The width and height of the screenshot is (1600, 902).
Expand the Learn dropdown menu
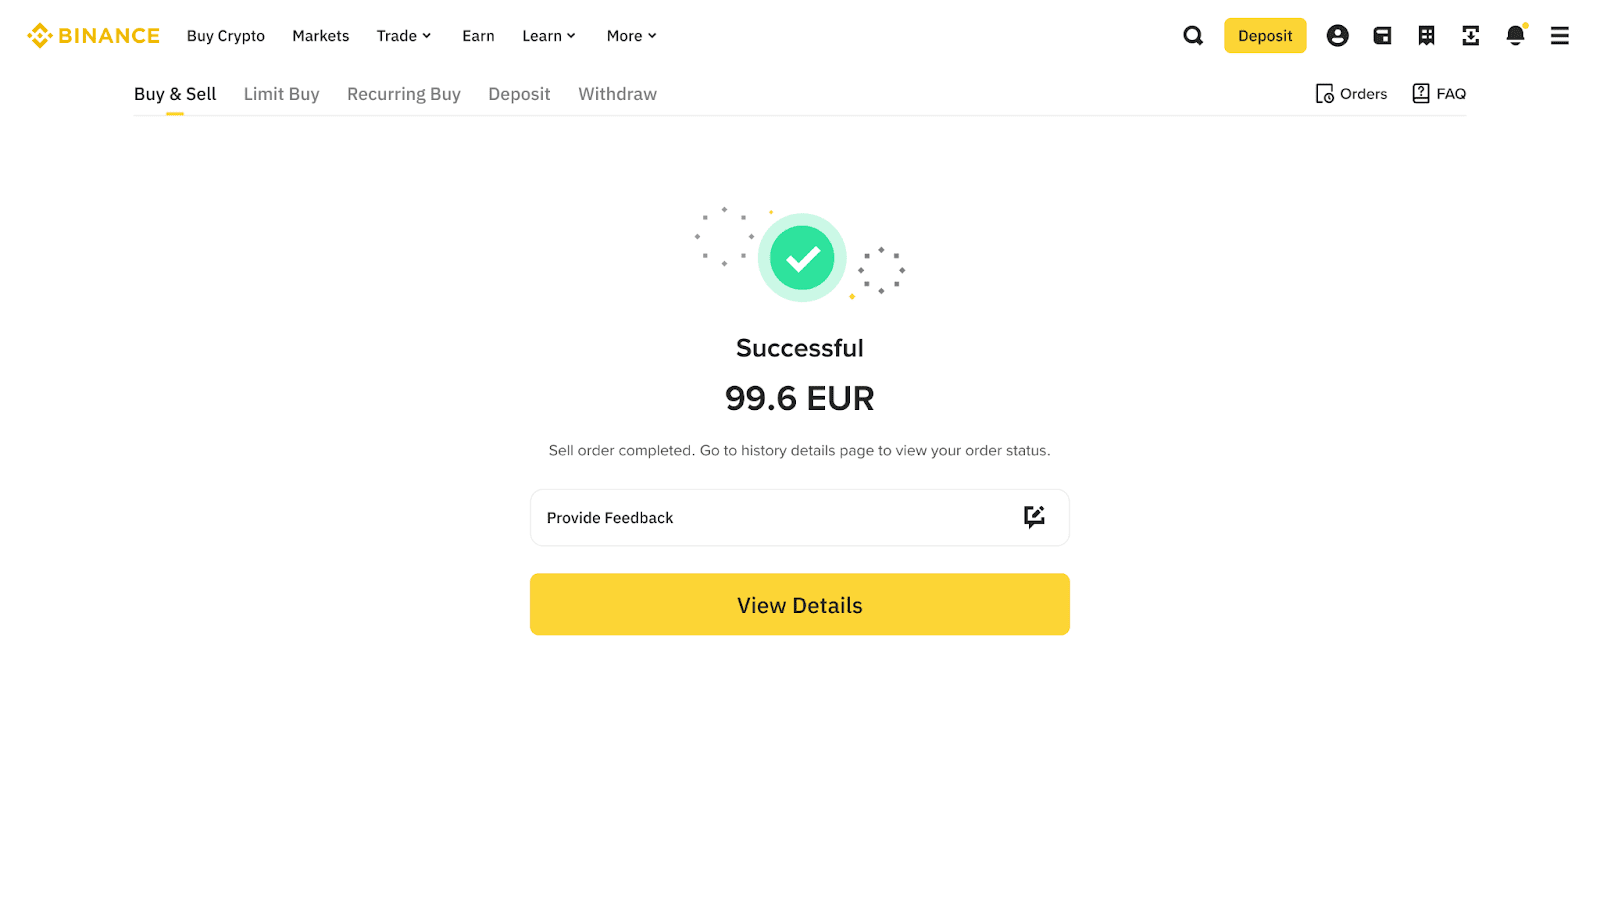coord(549,36)
